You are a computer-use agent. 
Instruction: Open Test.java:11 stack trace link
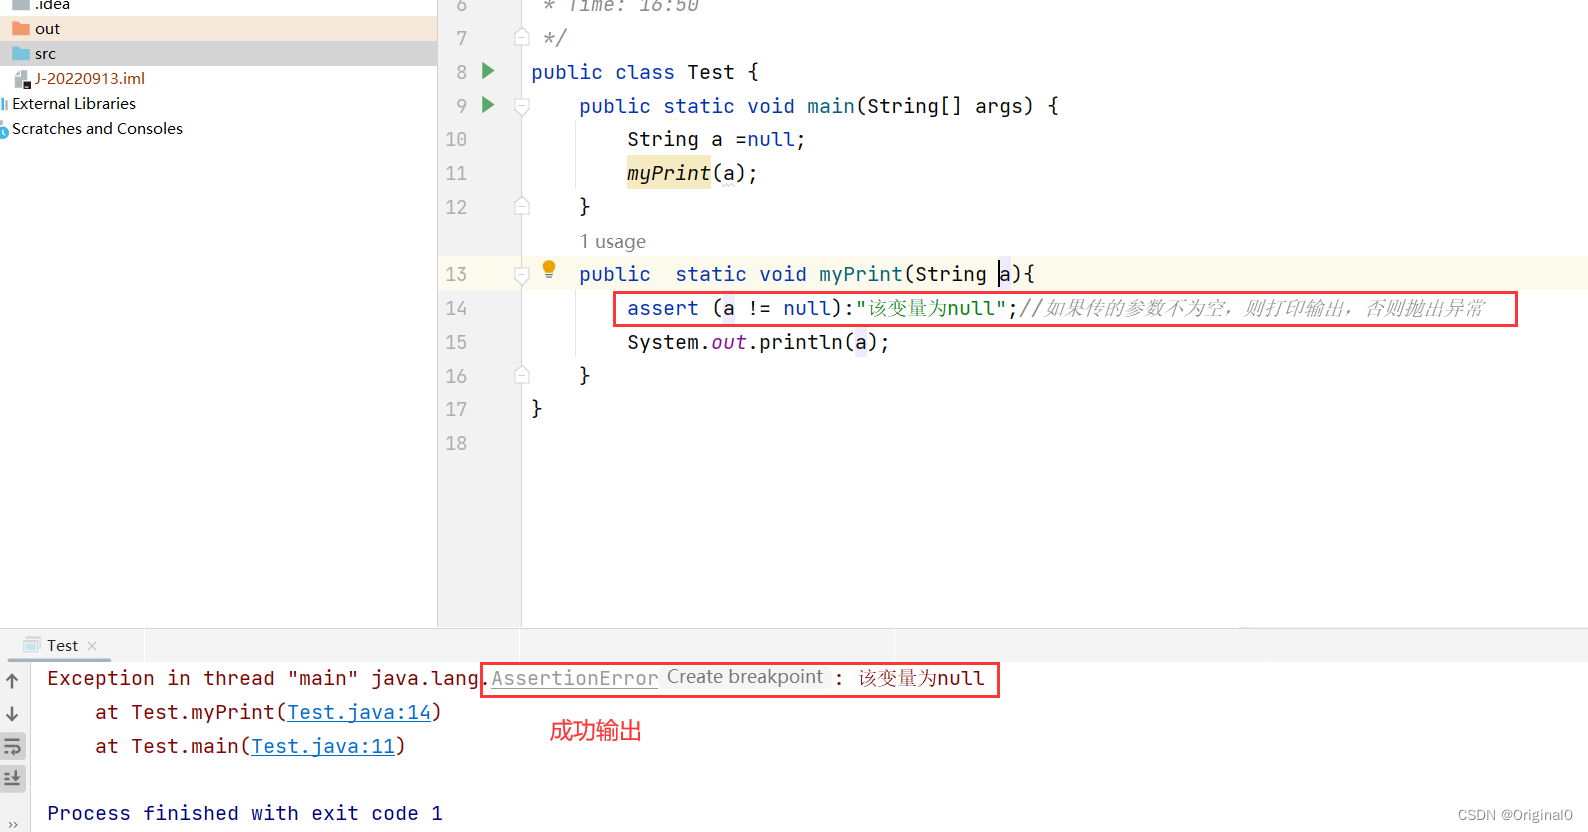pos(323,746)
